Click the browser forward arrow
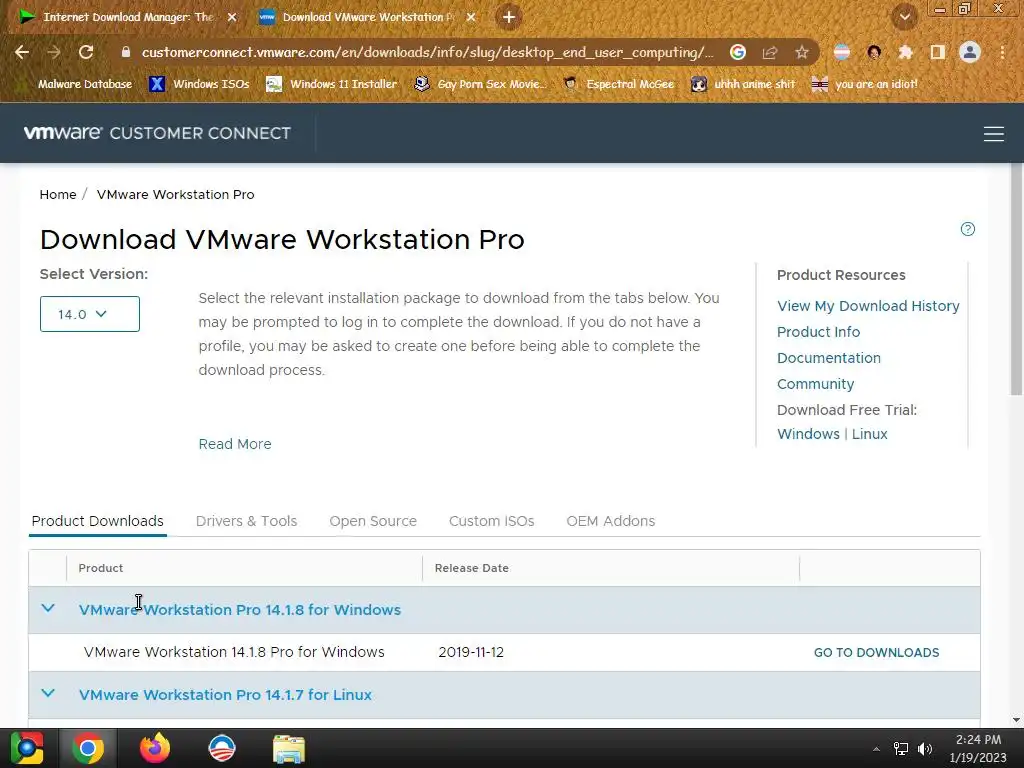Viewport: 1024px width, 768px height. (x=54, y=52)
